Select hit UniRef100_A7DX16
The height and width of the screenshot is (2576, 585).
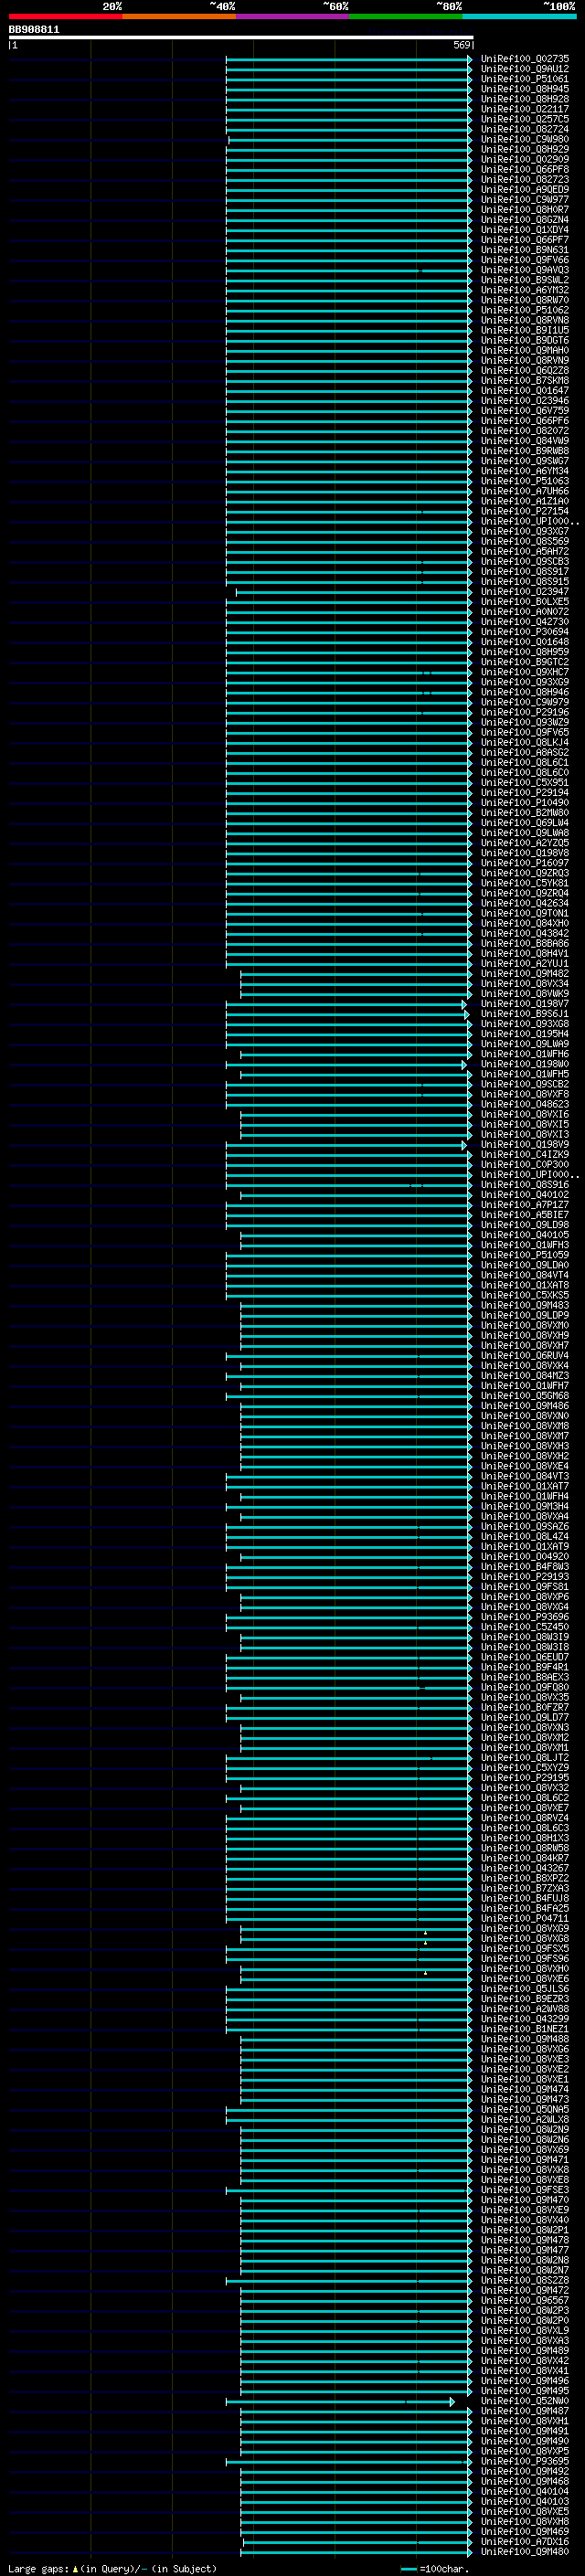tap(525, 2542)
